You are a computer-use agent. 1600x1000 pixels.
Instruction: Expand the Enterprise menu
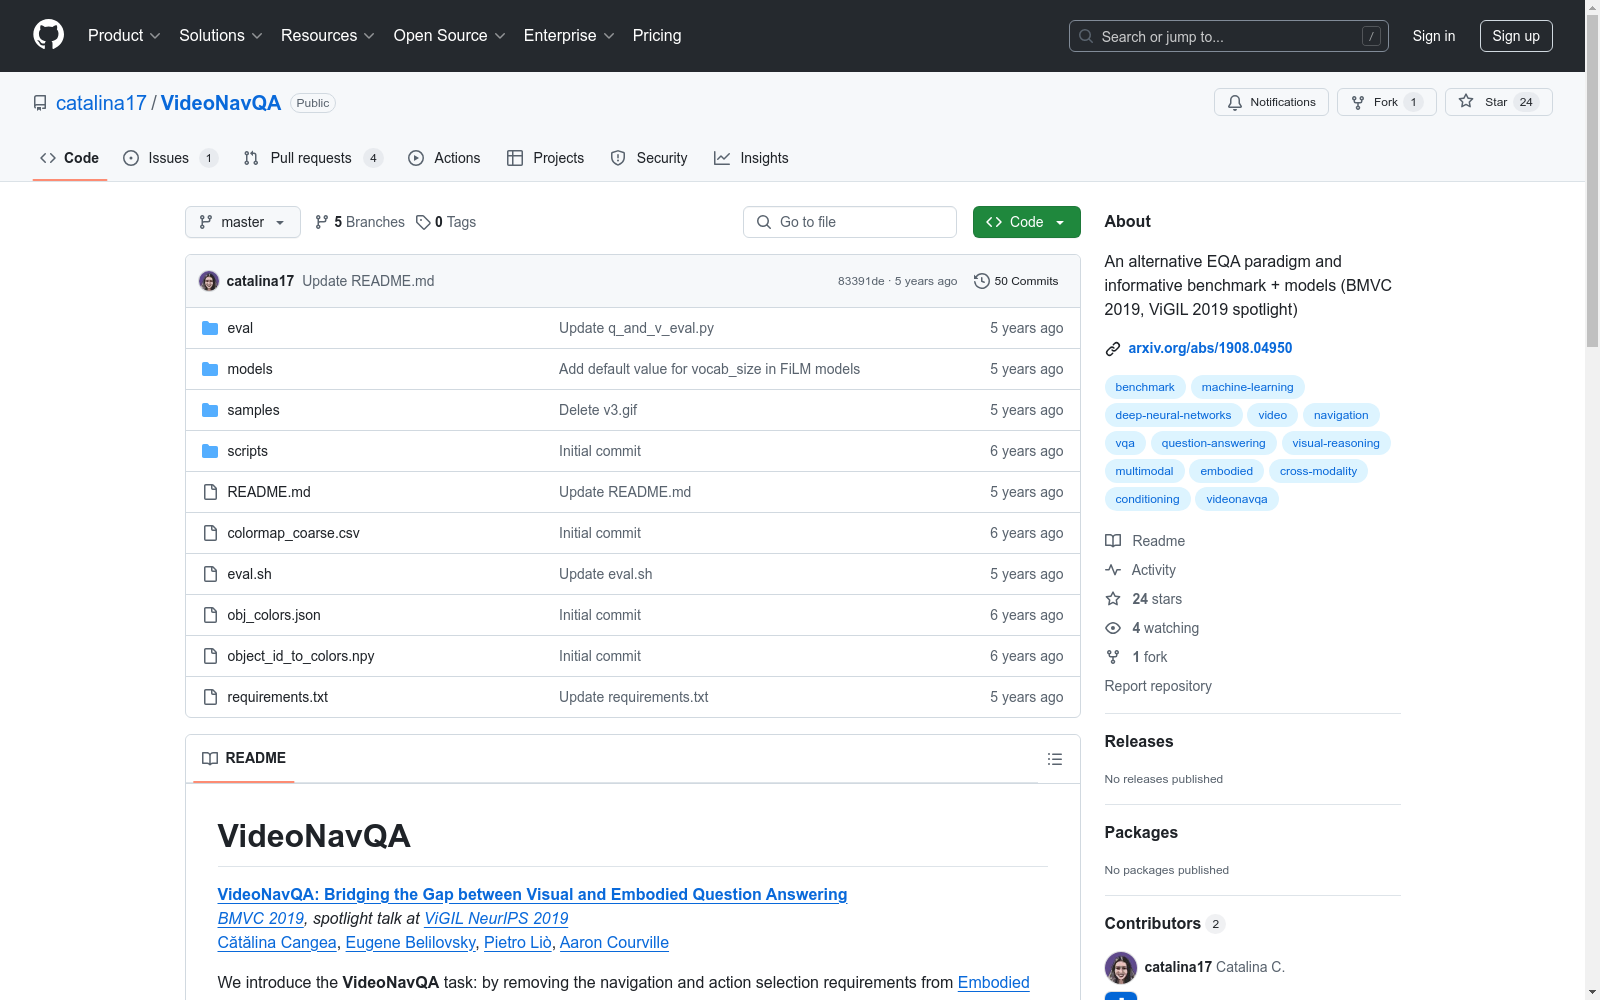(569, 35)
